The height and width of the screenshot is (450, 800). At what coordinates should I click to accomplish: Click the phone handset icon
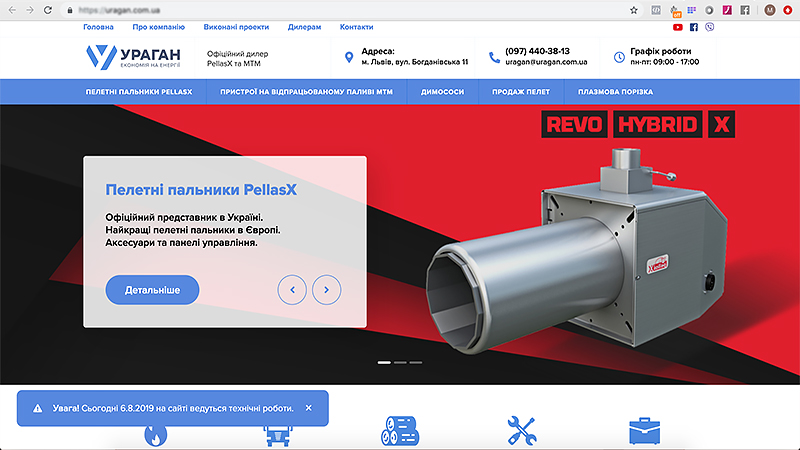pos(494,57)
